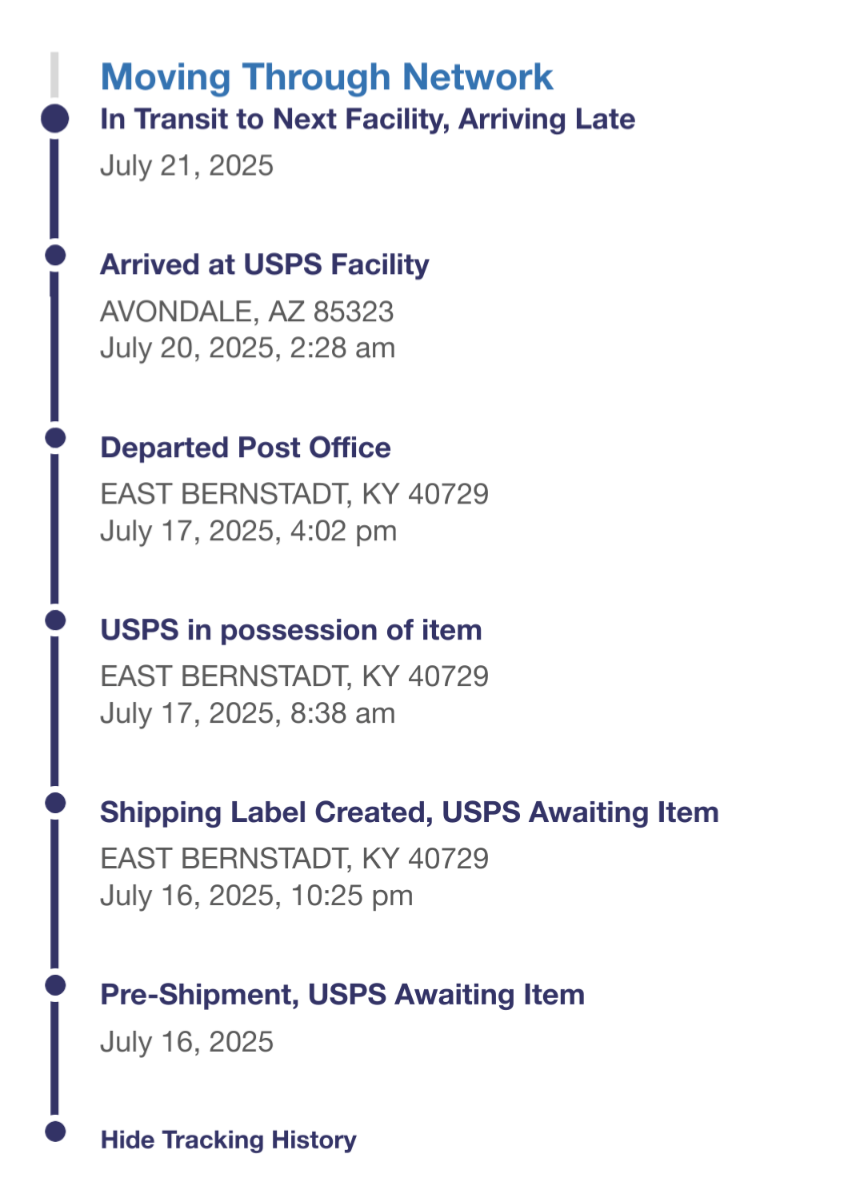The image size is (864, 1186).
Task: Click the Moving Through Network heading
Action: pyautogui.click(x=327, y=77)
